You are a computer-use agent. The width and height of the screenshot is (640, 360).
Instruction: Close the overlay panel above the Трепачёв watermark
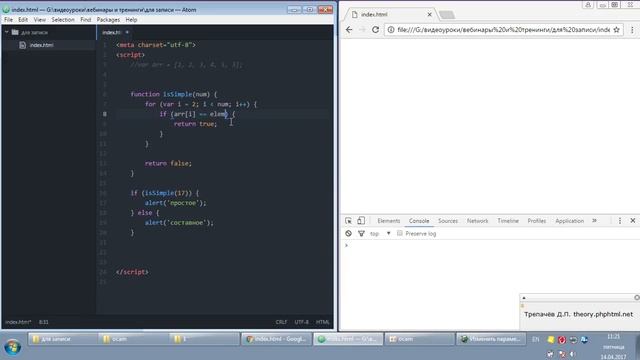tap(637, 298)
